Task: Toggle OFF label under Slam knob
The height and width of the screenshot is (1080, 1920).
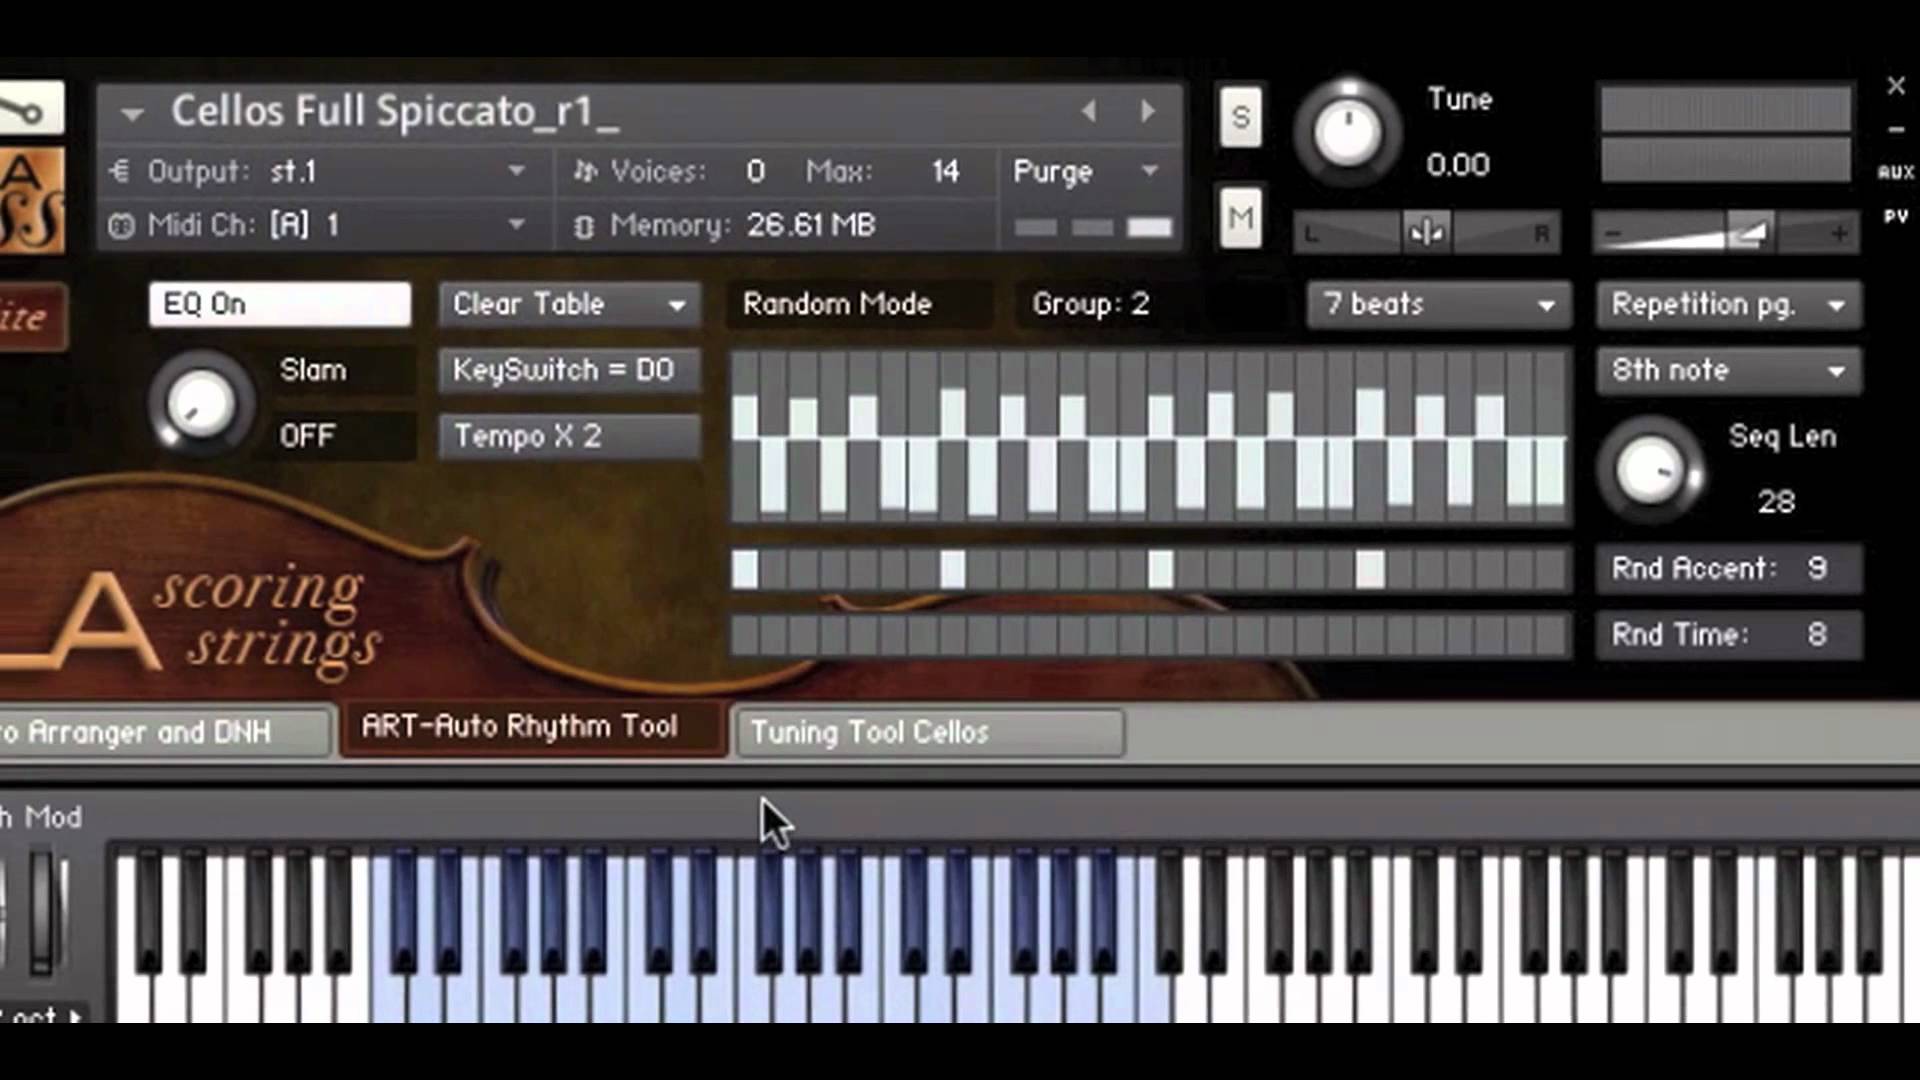Action: pos(305,435)
